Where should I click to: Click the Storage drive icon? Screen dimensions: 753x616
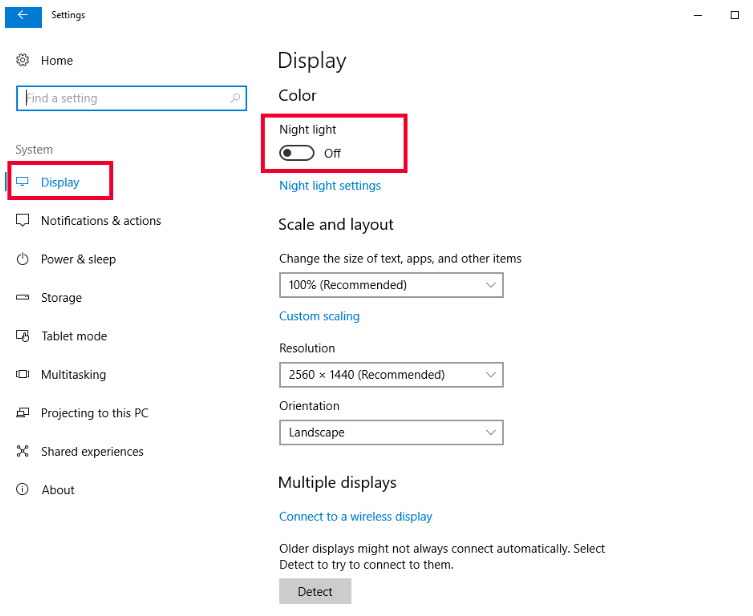pyautogui.click(x=23, y=298)
